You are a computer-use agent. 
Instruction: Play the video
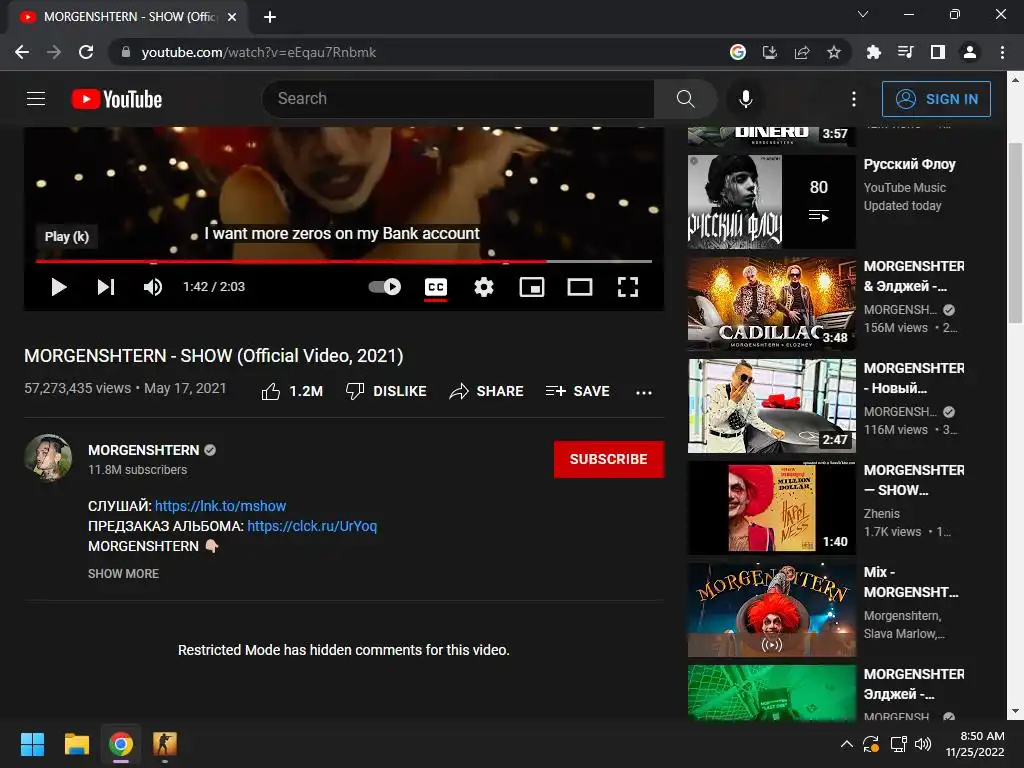pyautogui.click(x=59, y=287)
